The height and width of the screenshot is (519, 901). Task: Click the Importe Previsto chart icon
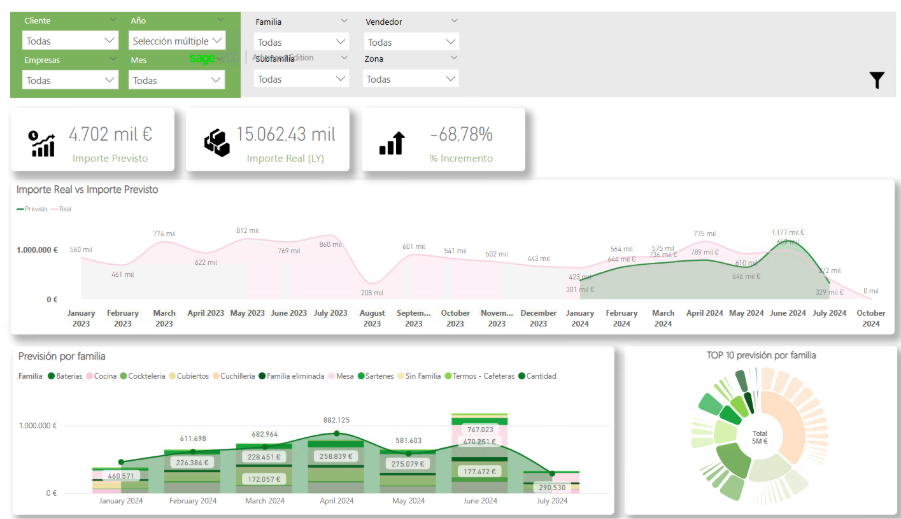tap(42, 143)
